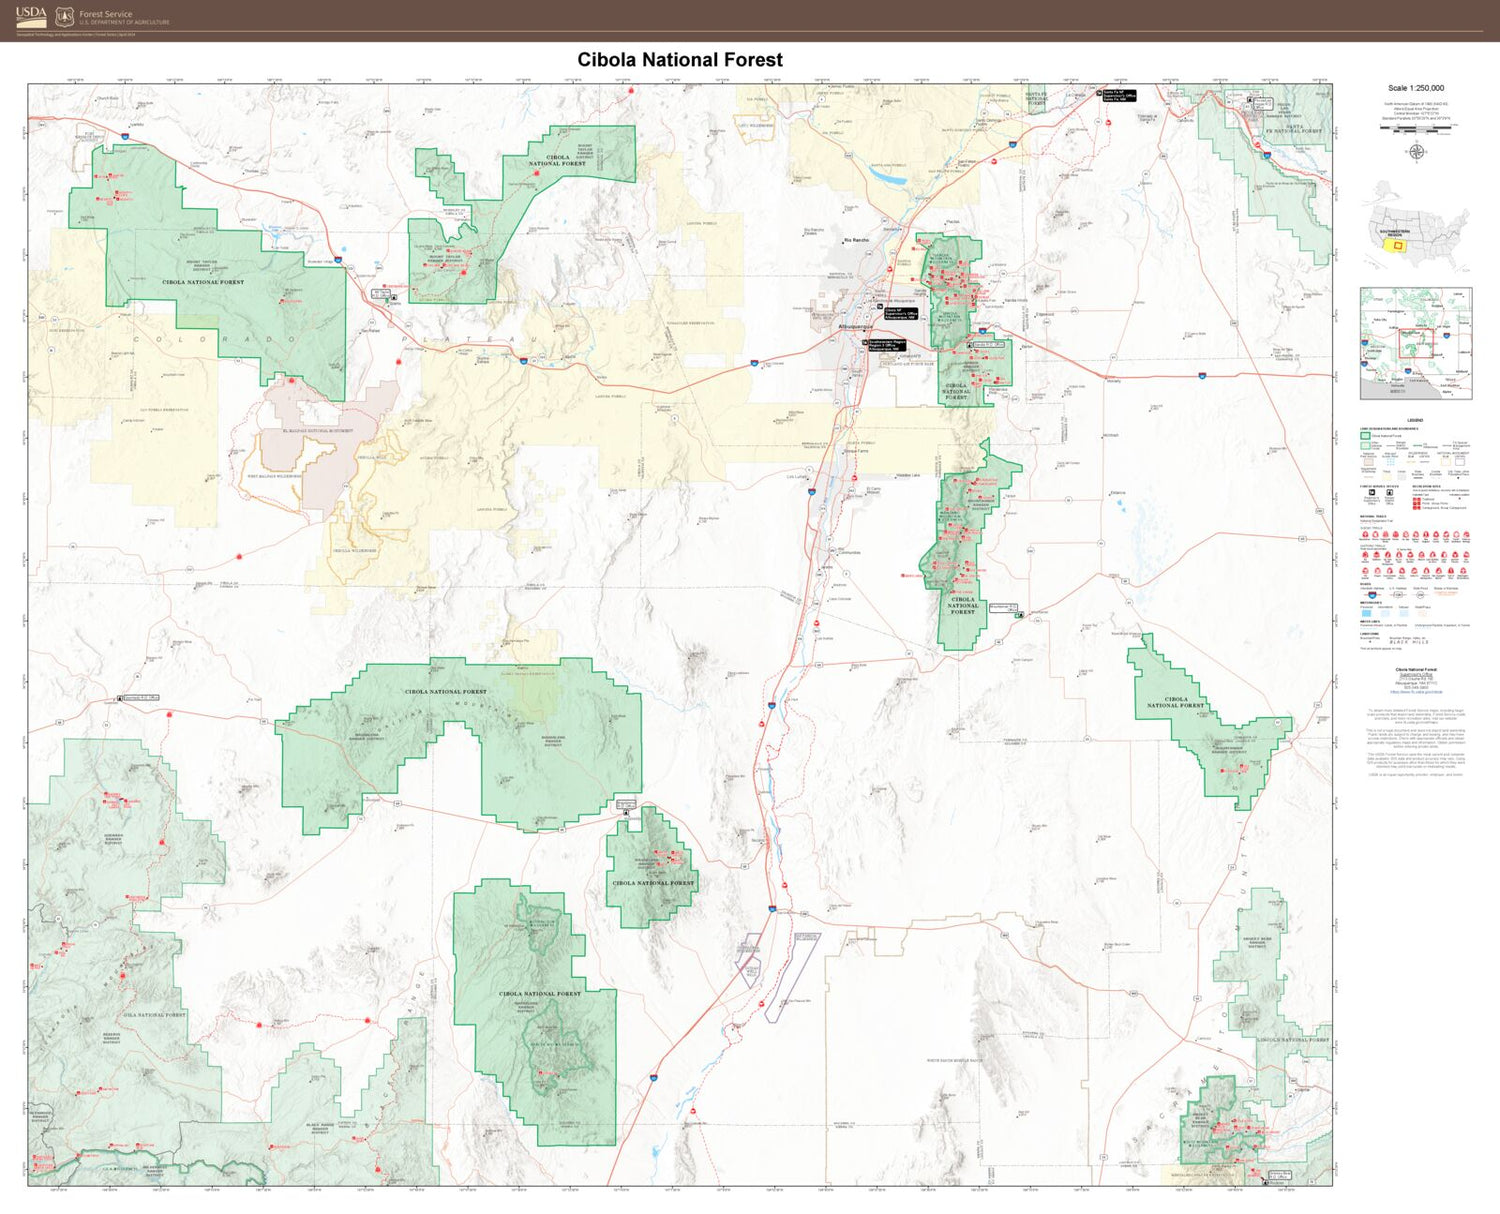Open the fs.usda.gov/cibola website link
This screenshot has width=1500, height=1214.
(x=1416, y=692)
